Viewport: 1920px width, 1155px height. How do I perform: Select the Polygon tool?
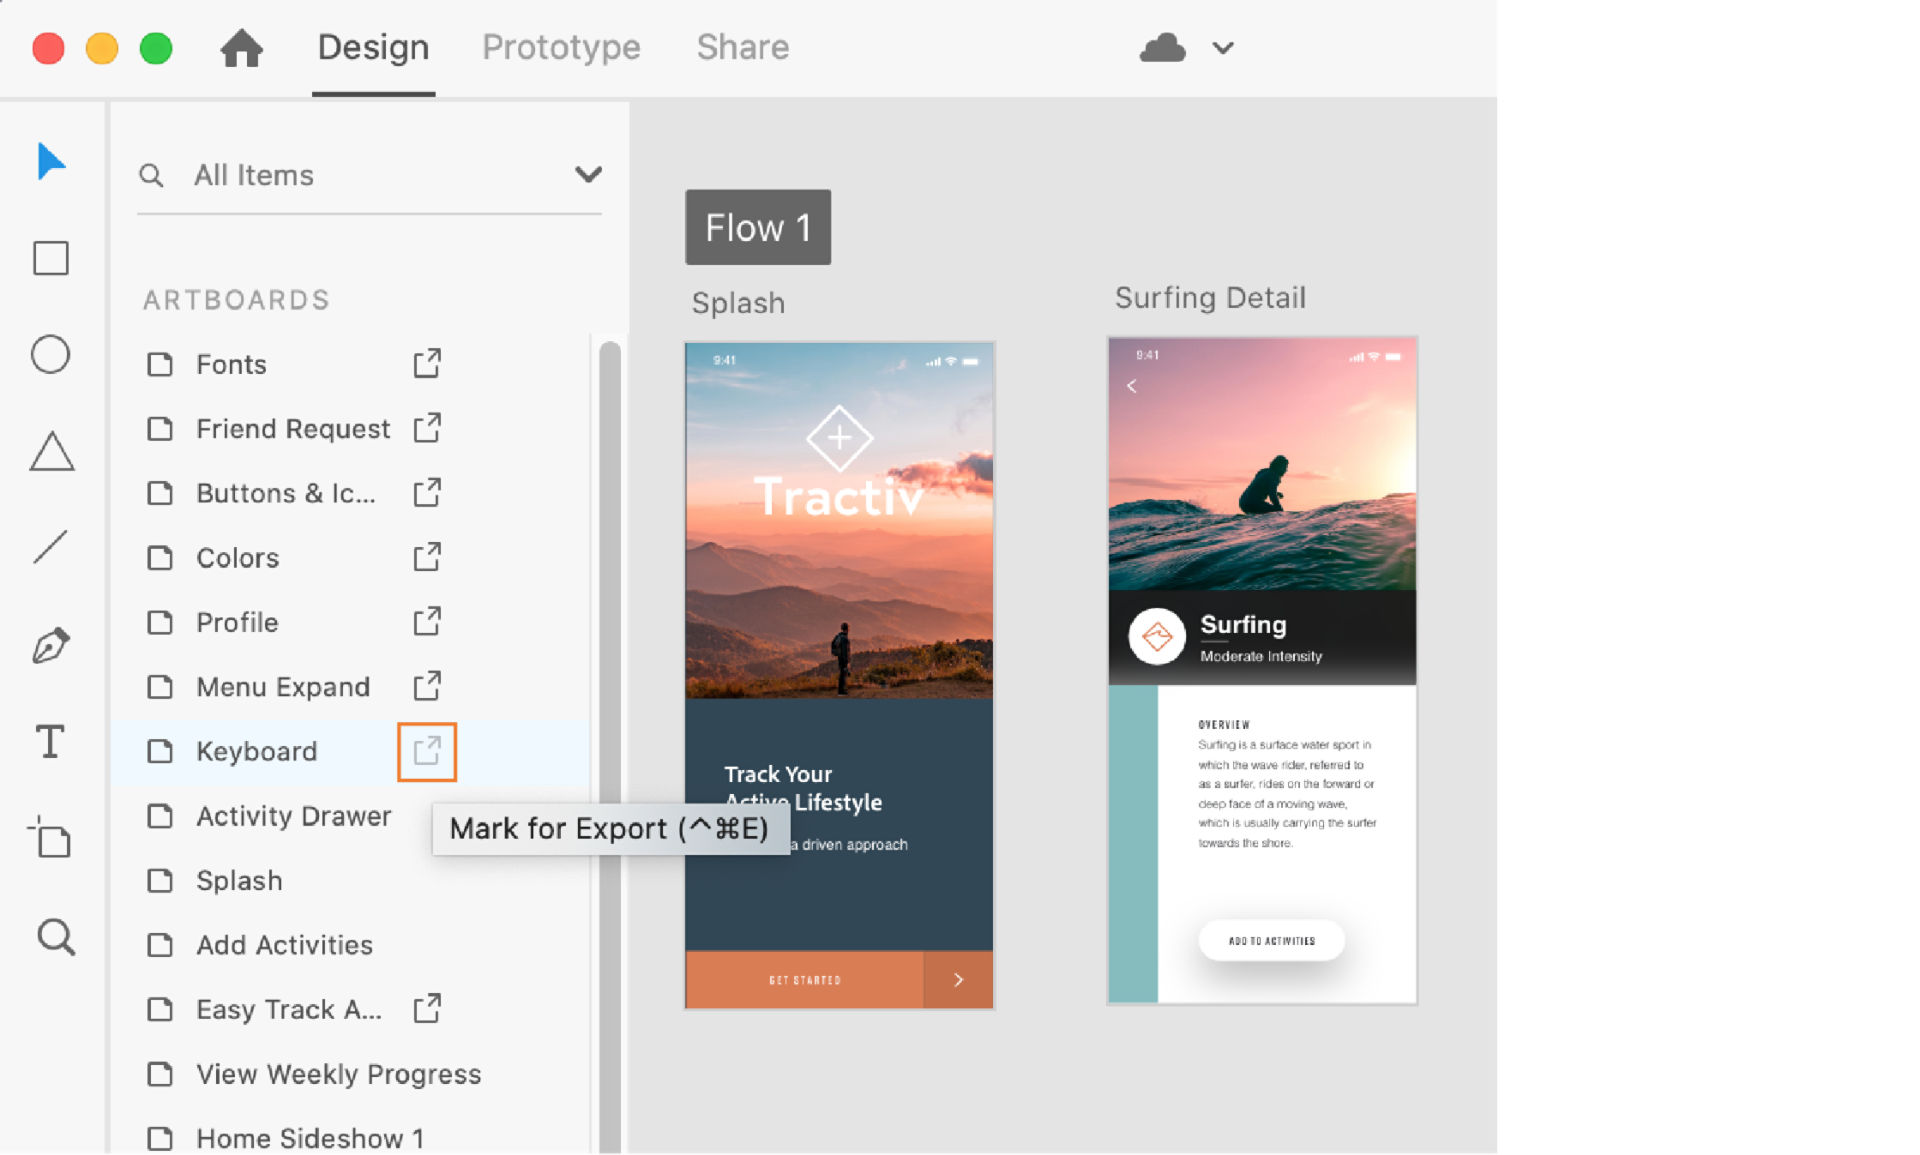pyautogui.click(x=51, y=451)
